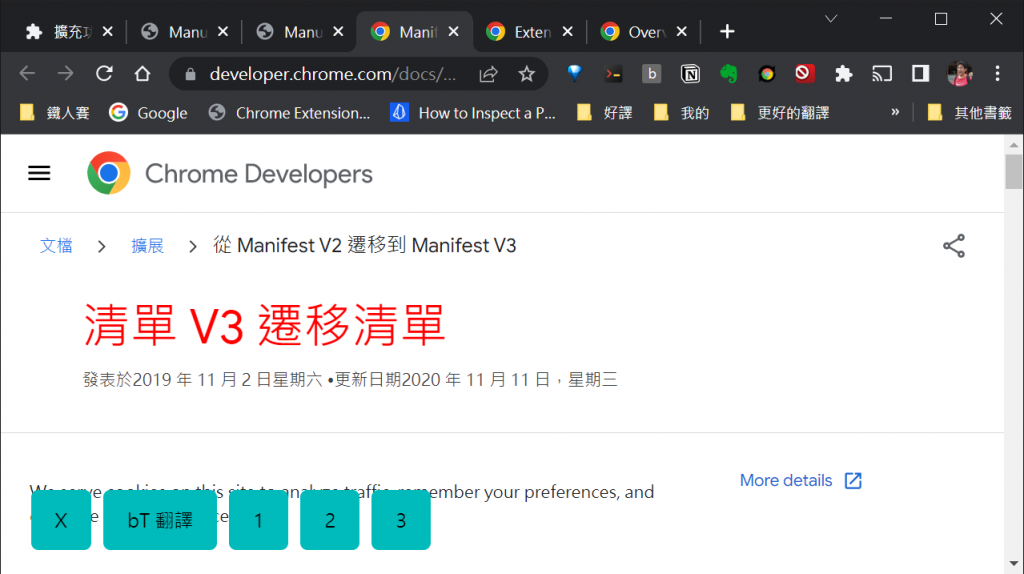Click the page vertical scrollbar thumb
This screenshot has height=574, width=1024.
pyautogui.click(x=1014, y=171)
